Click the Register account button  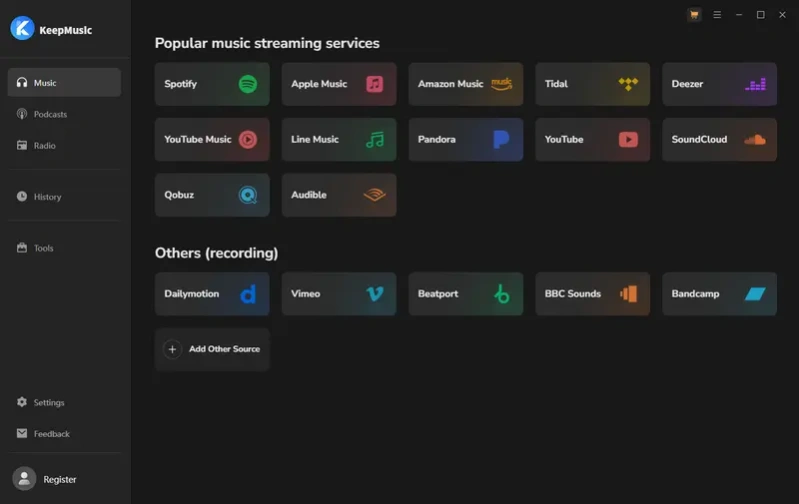click(45, 479)
